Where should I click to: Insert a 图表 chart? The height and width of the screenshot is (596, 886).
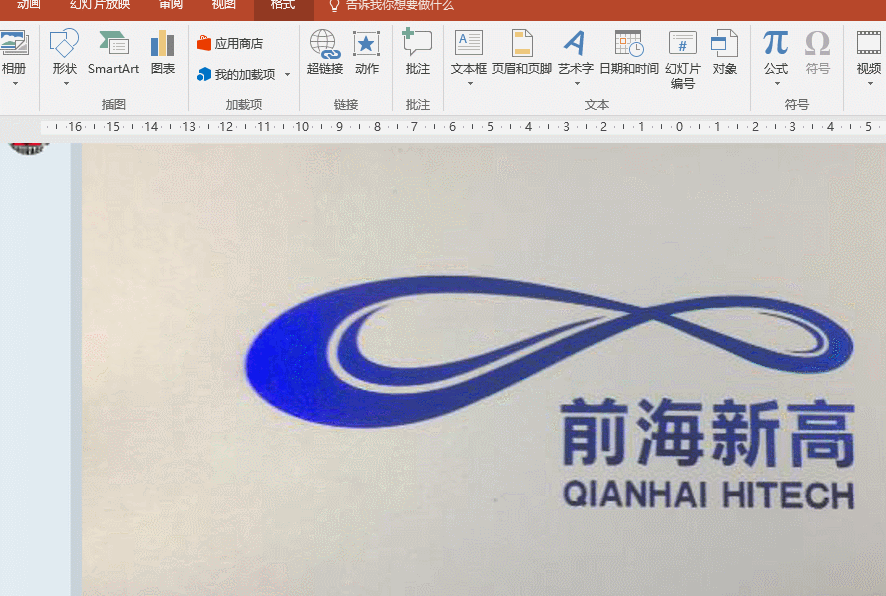point(163,52)
